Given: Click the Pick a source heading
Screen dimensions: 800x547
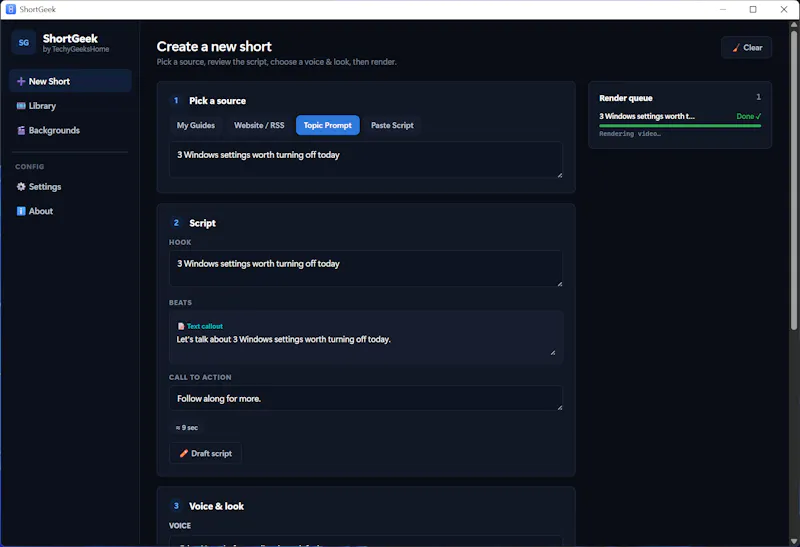Looking at the screenshot, I should (x=217, y=101).
